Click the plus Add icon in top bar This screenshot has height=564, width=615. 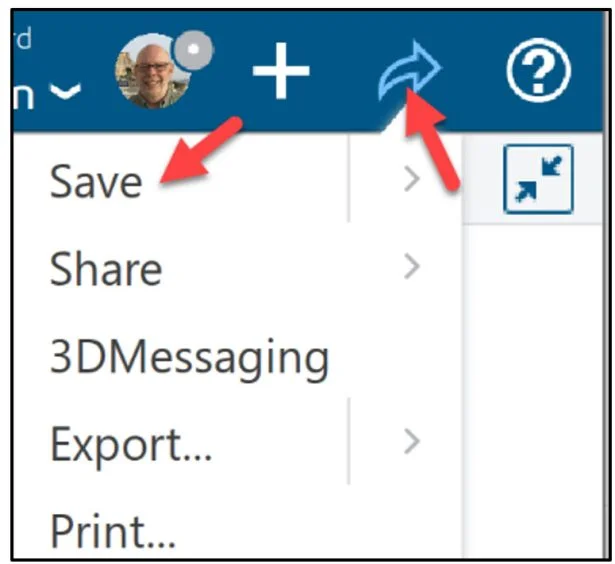click(x=281, y=71)
